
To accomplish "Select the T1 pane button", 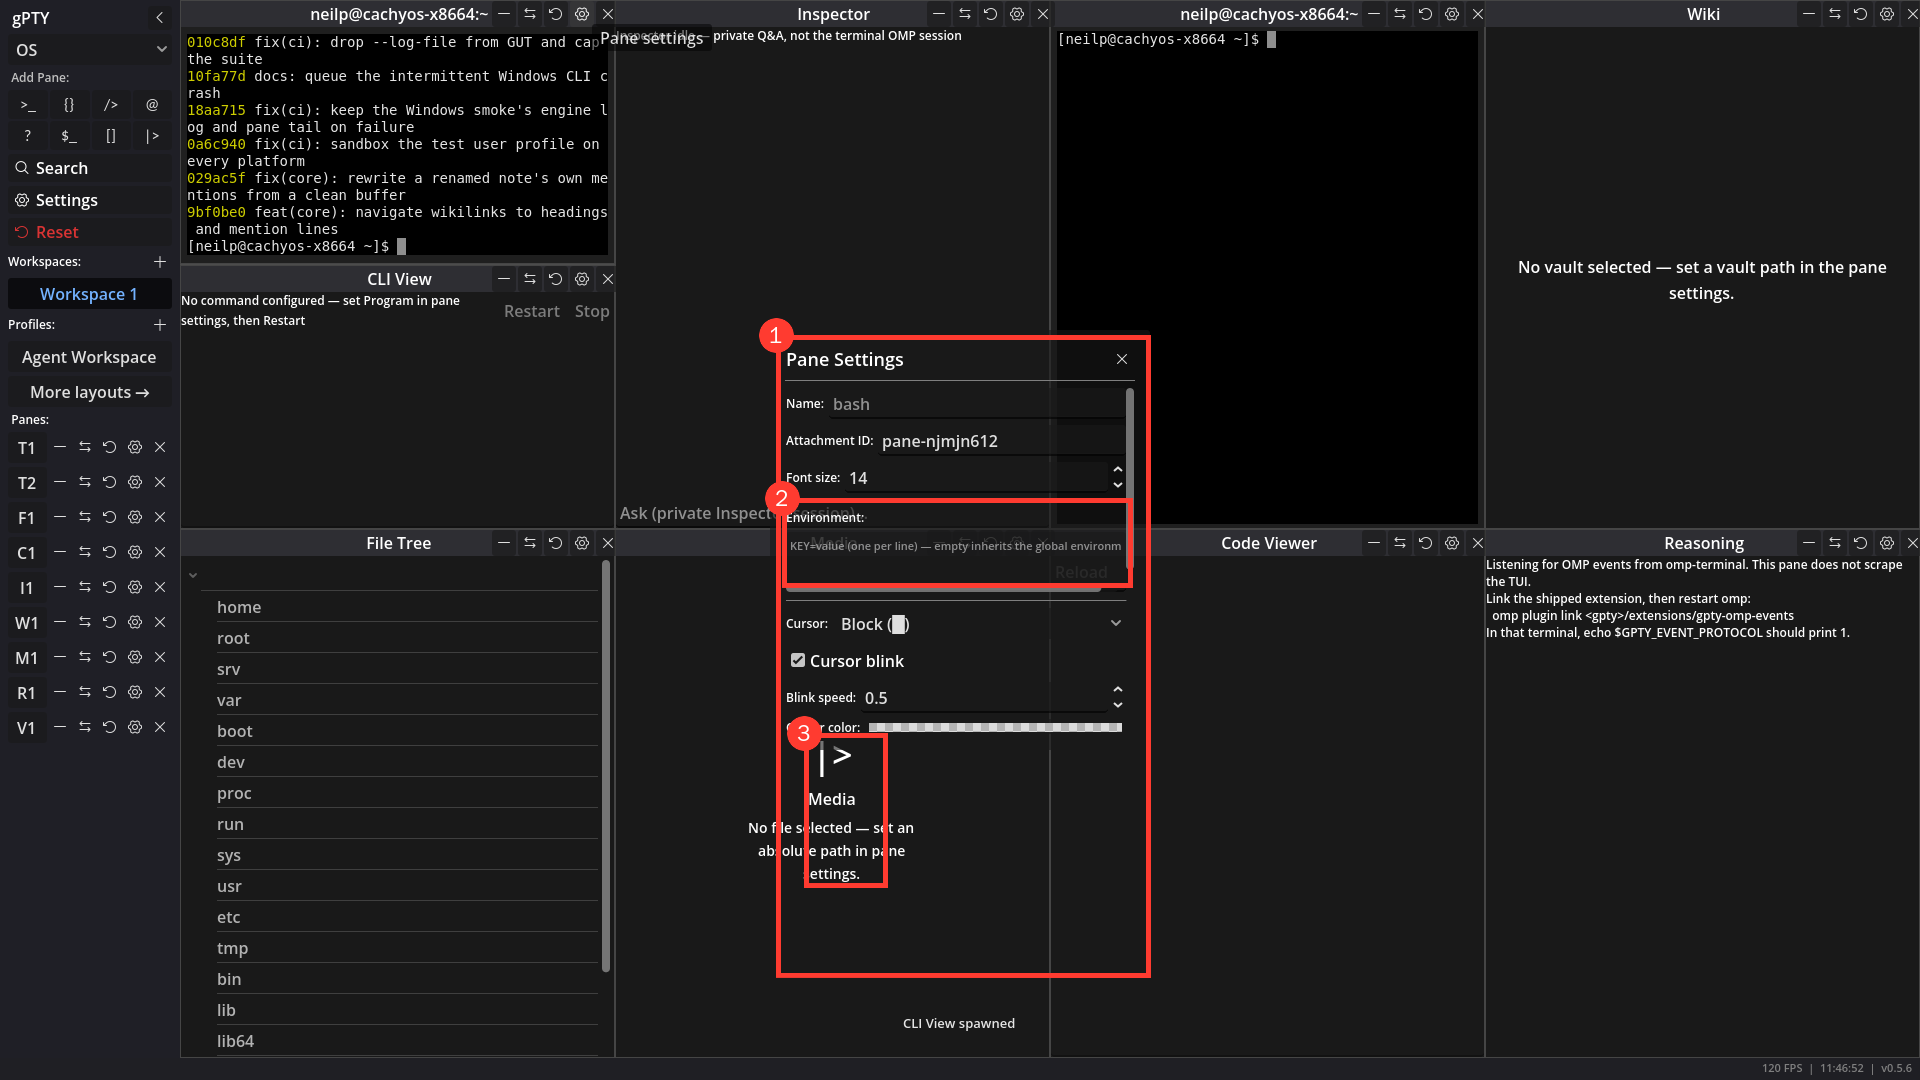I will (27, 448).
